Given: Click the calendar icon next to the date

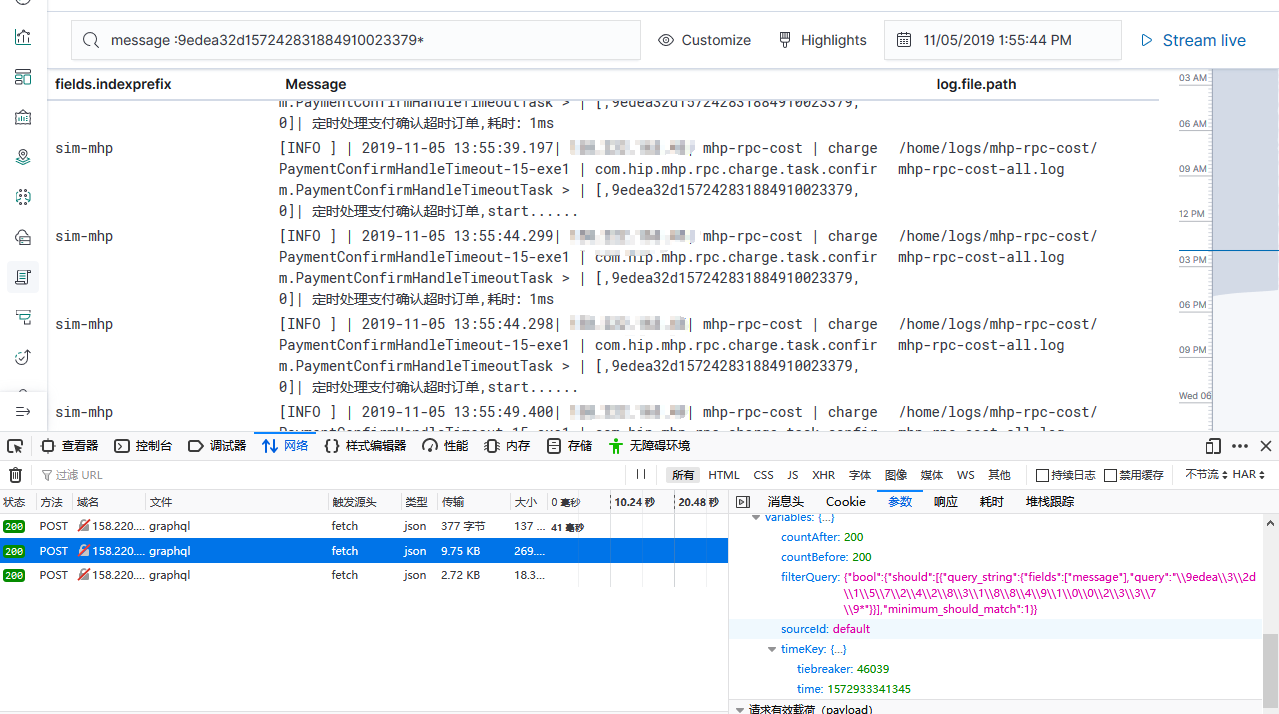Looking at the screenshot, I should pos(904,40).
